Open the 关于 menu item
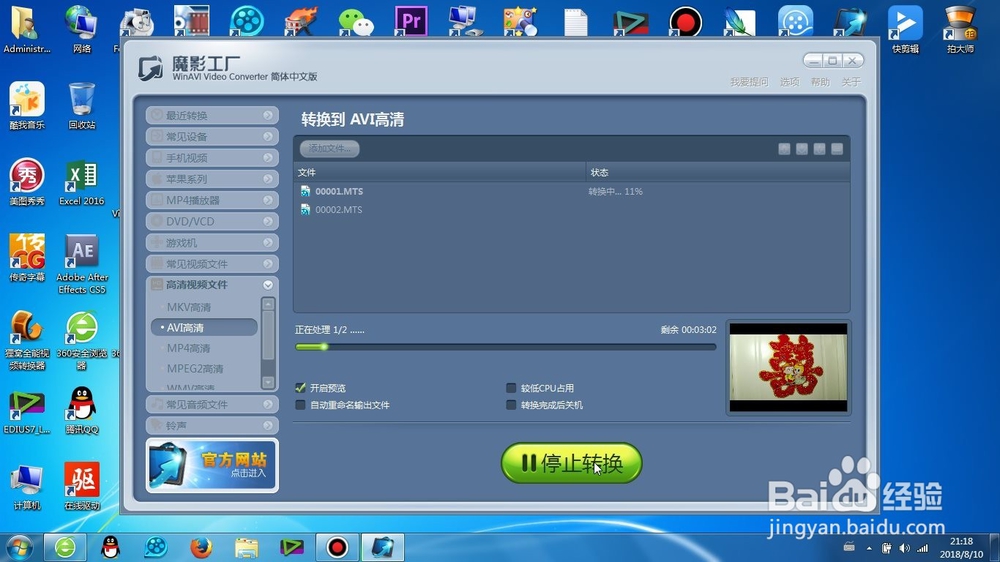1000x562 pixels. [x=851, y=82]
